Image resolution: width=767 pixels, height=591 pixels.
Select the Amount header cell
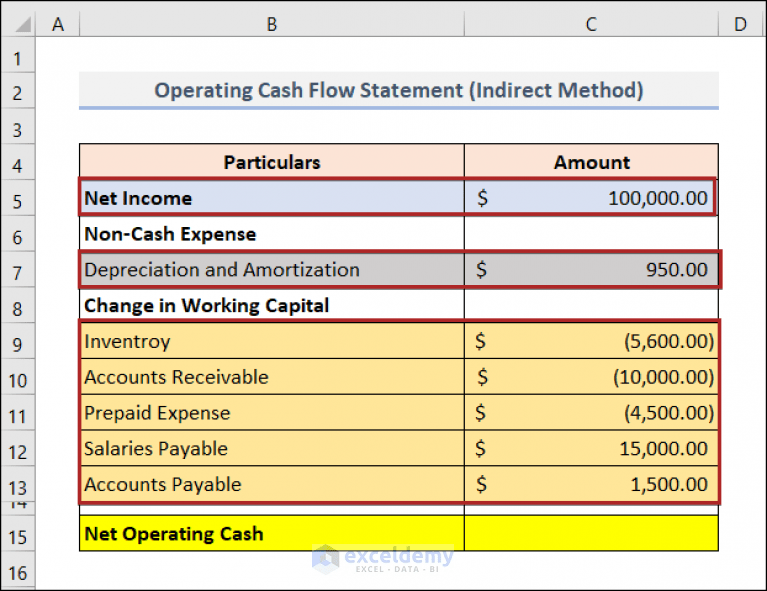591,162
